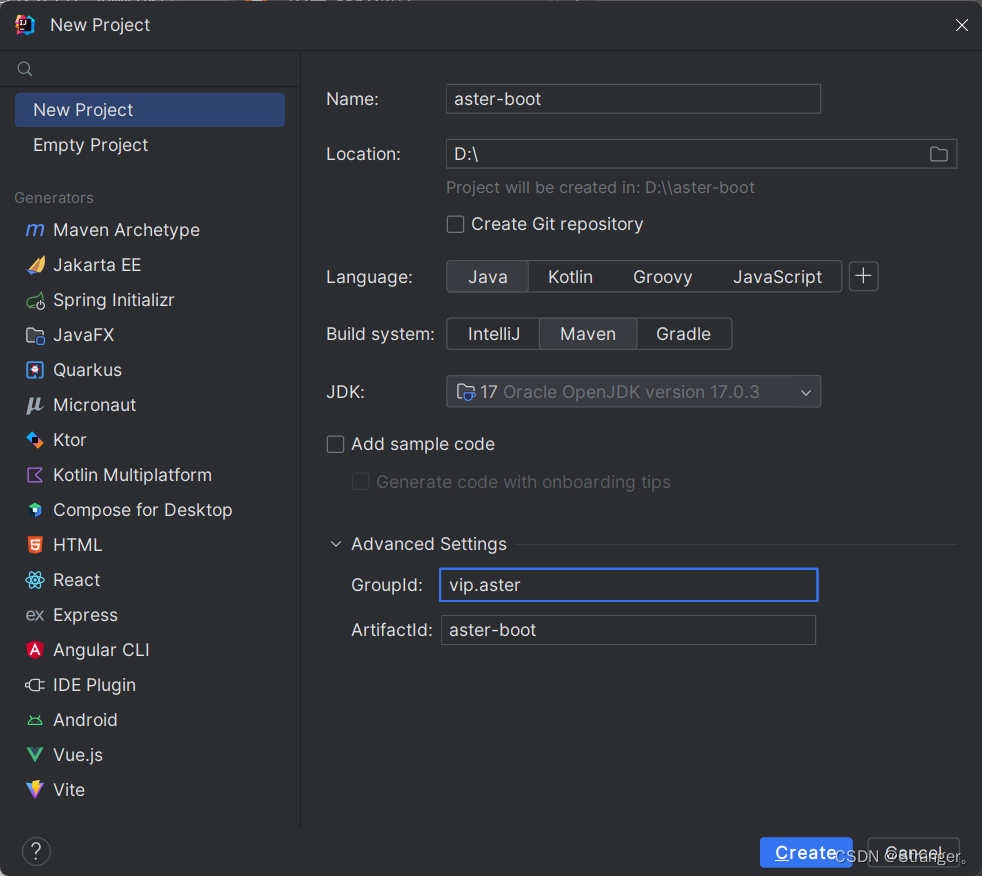Choose Maven build system
Image resolution: width=982 pixels, height=876 pixels.
588,334
